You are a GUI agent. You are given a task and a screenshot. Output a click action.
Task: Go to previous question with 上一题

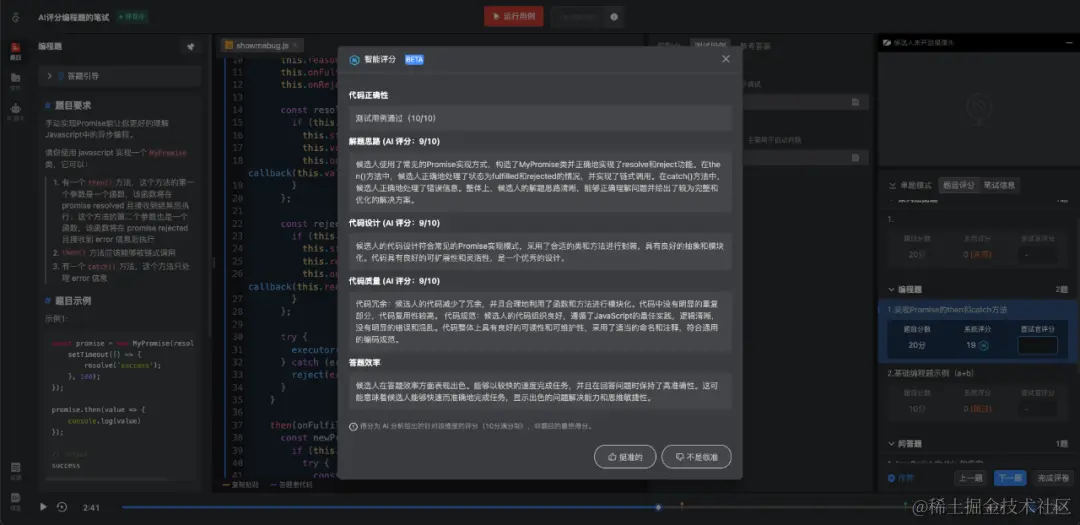[970, 478]
